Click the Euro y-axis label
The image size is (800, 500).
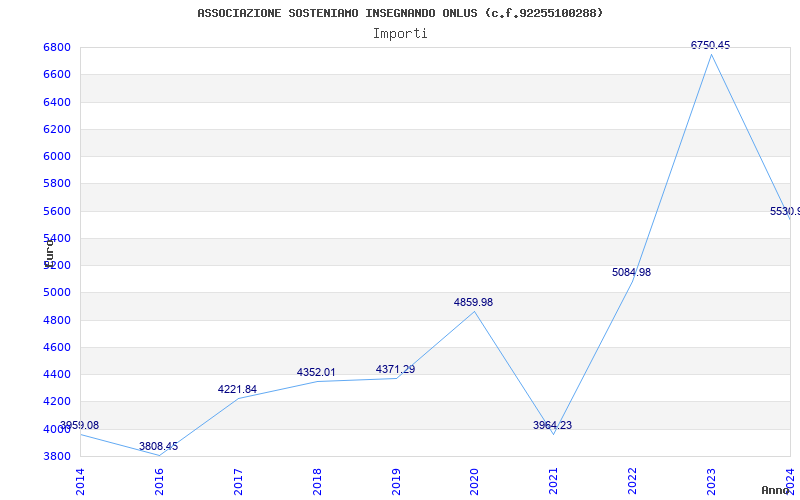49,253
